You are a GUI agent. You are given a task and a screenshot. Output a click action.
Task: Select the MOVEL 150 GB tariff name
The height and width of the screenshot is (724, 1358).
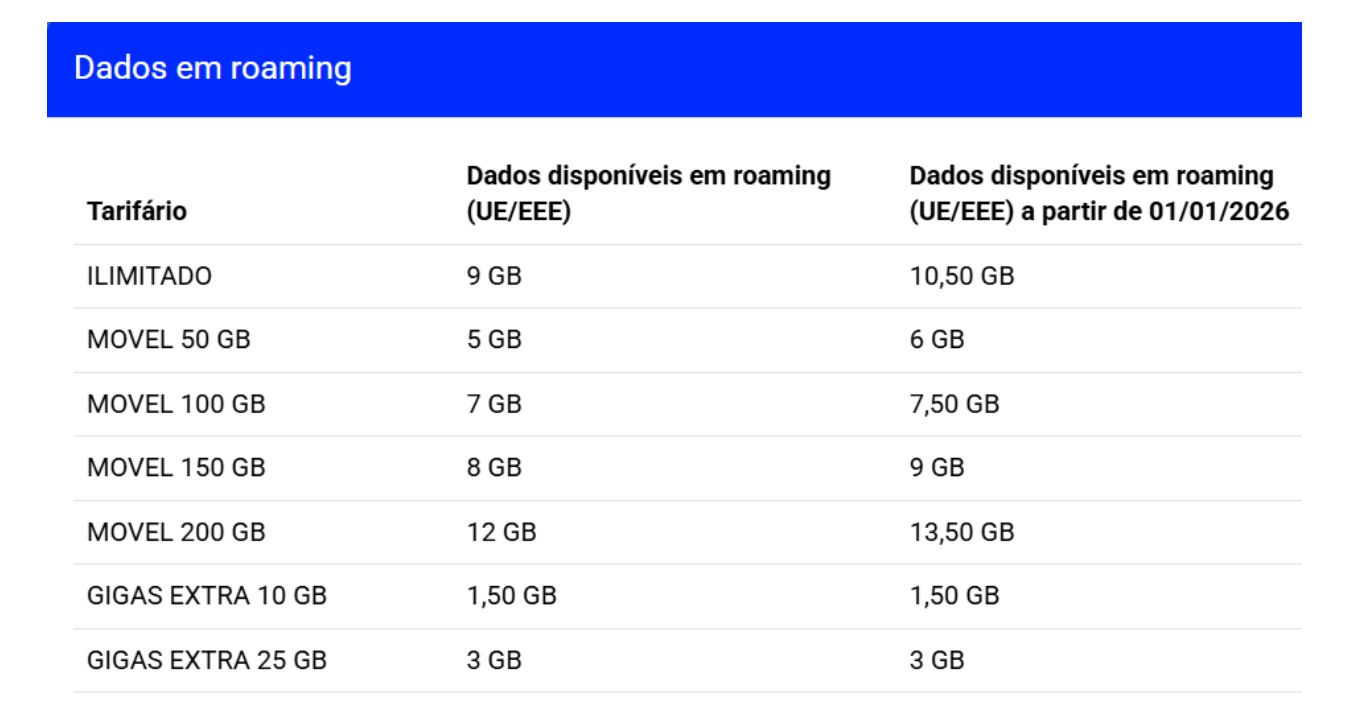click(x=176, y=468)
